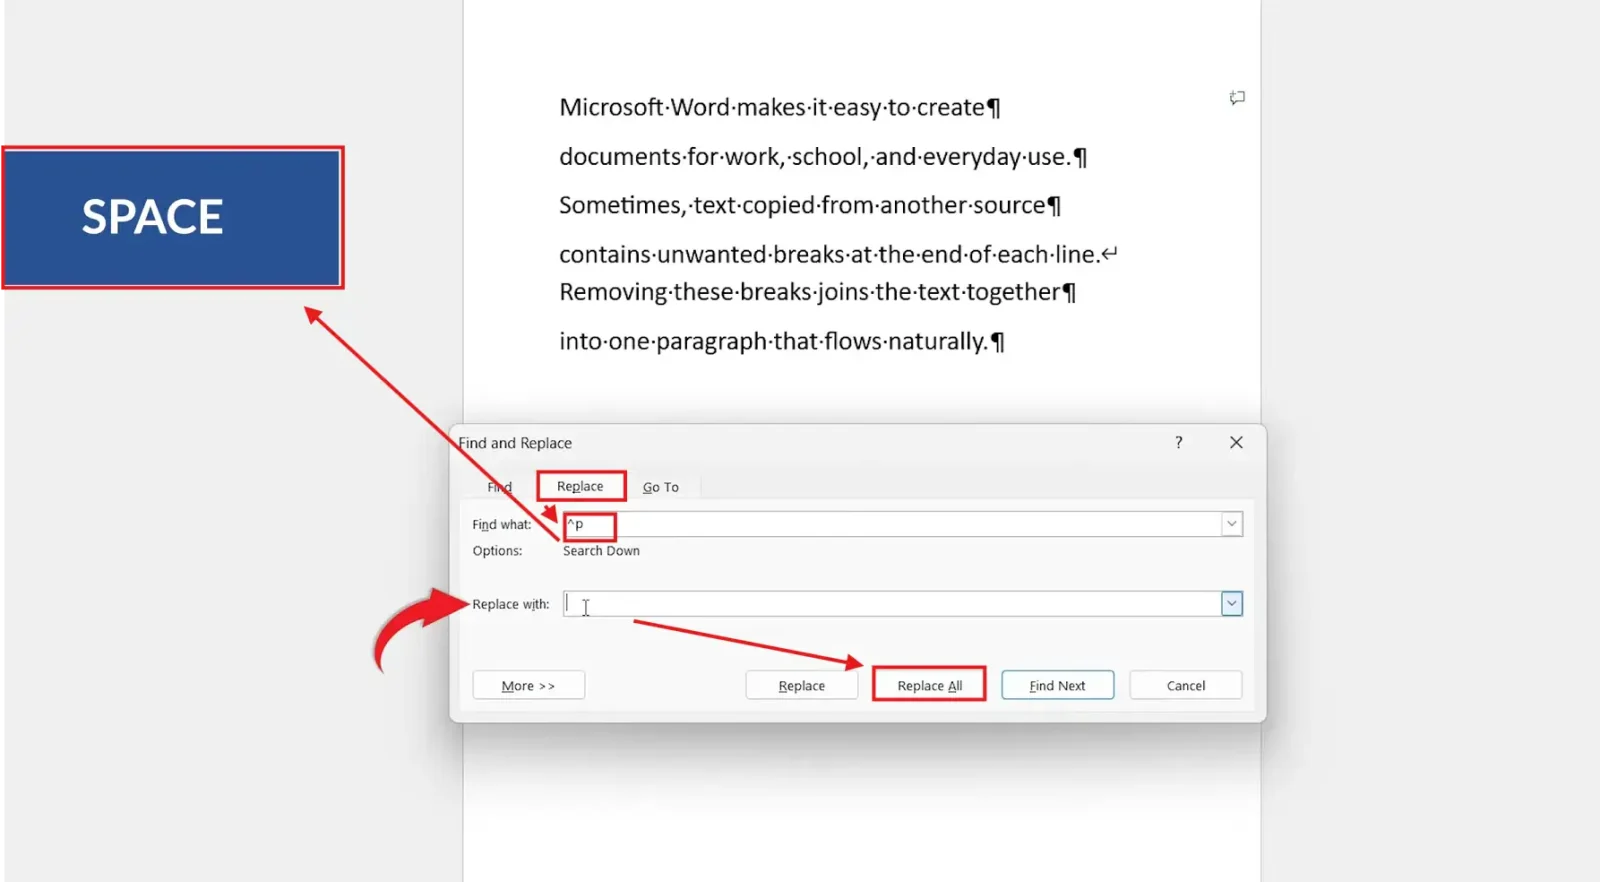The width and height of the screenshot is (1600, 882).
Task: Expand the Find what history dropdown
Action: coord(1232,524)
